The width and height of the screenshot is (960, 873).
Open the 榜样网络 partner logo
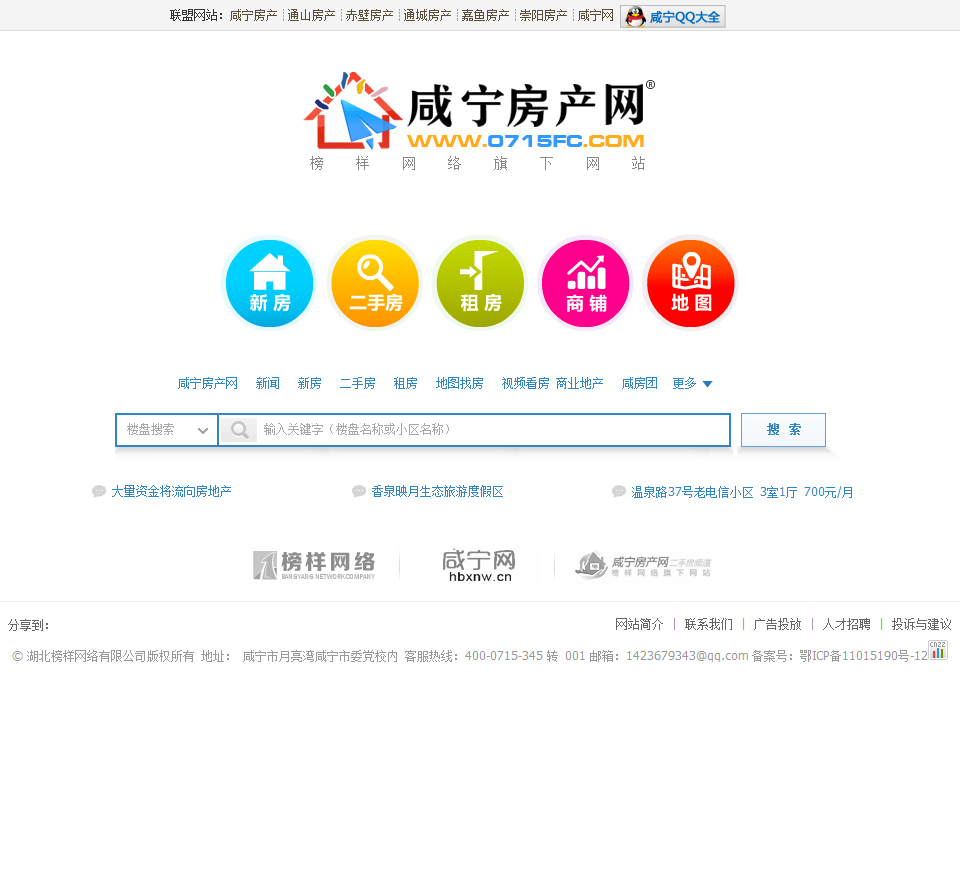tap(314, 564)
